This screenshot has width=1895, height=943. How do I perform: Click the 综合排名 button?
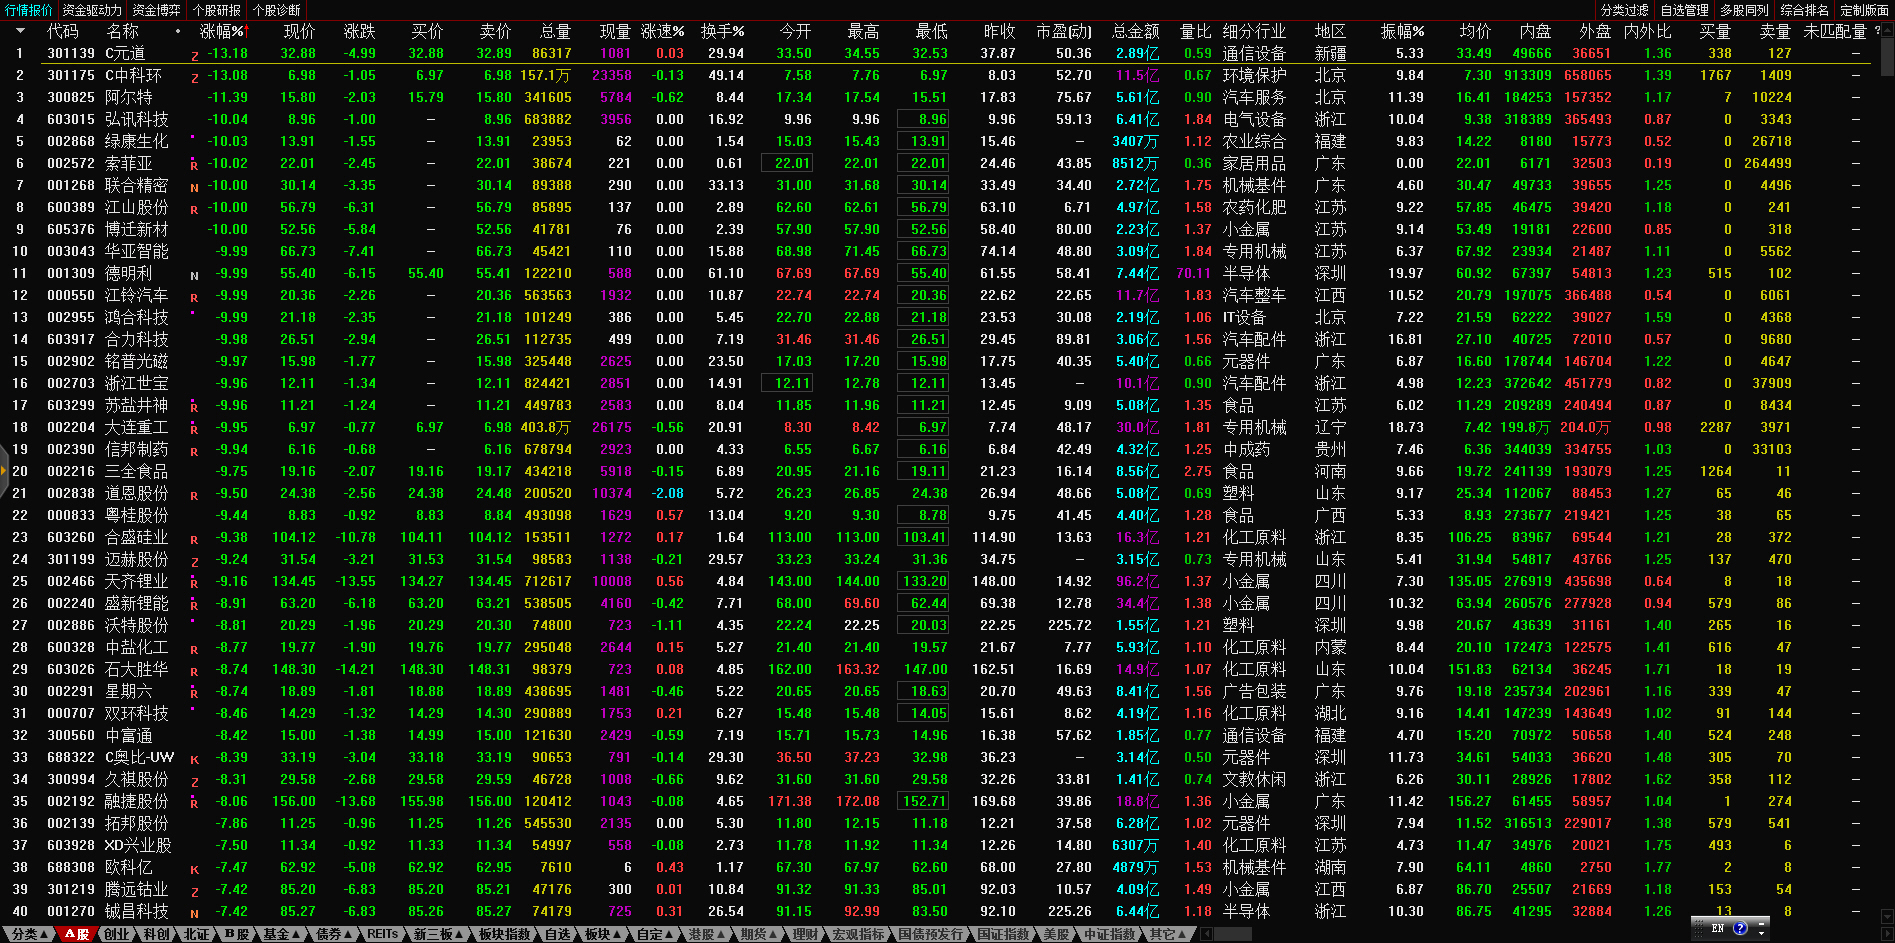[1804, 10]
